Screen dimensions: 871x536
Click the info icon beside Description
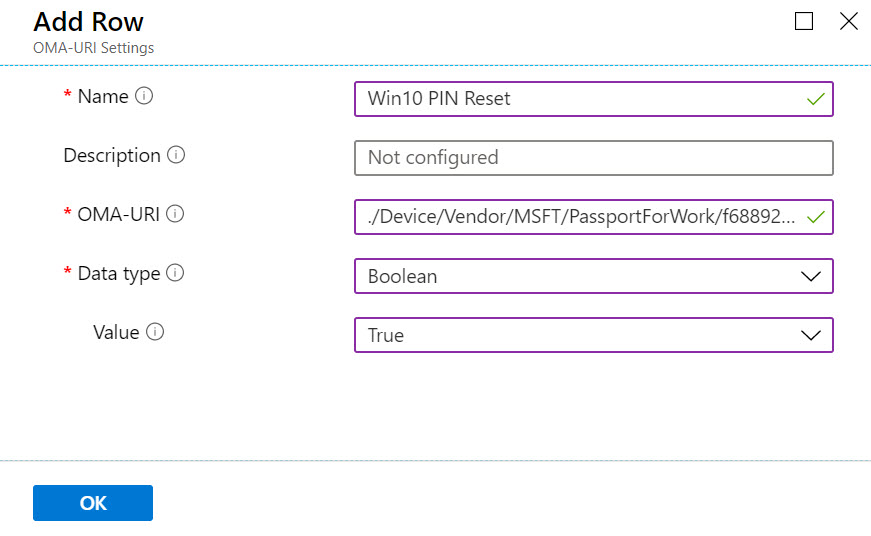tap(176, 155)
